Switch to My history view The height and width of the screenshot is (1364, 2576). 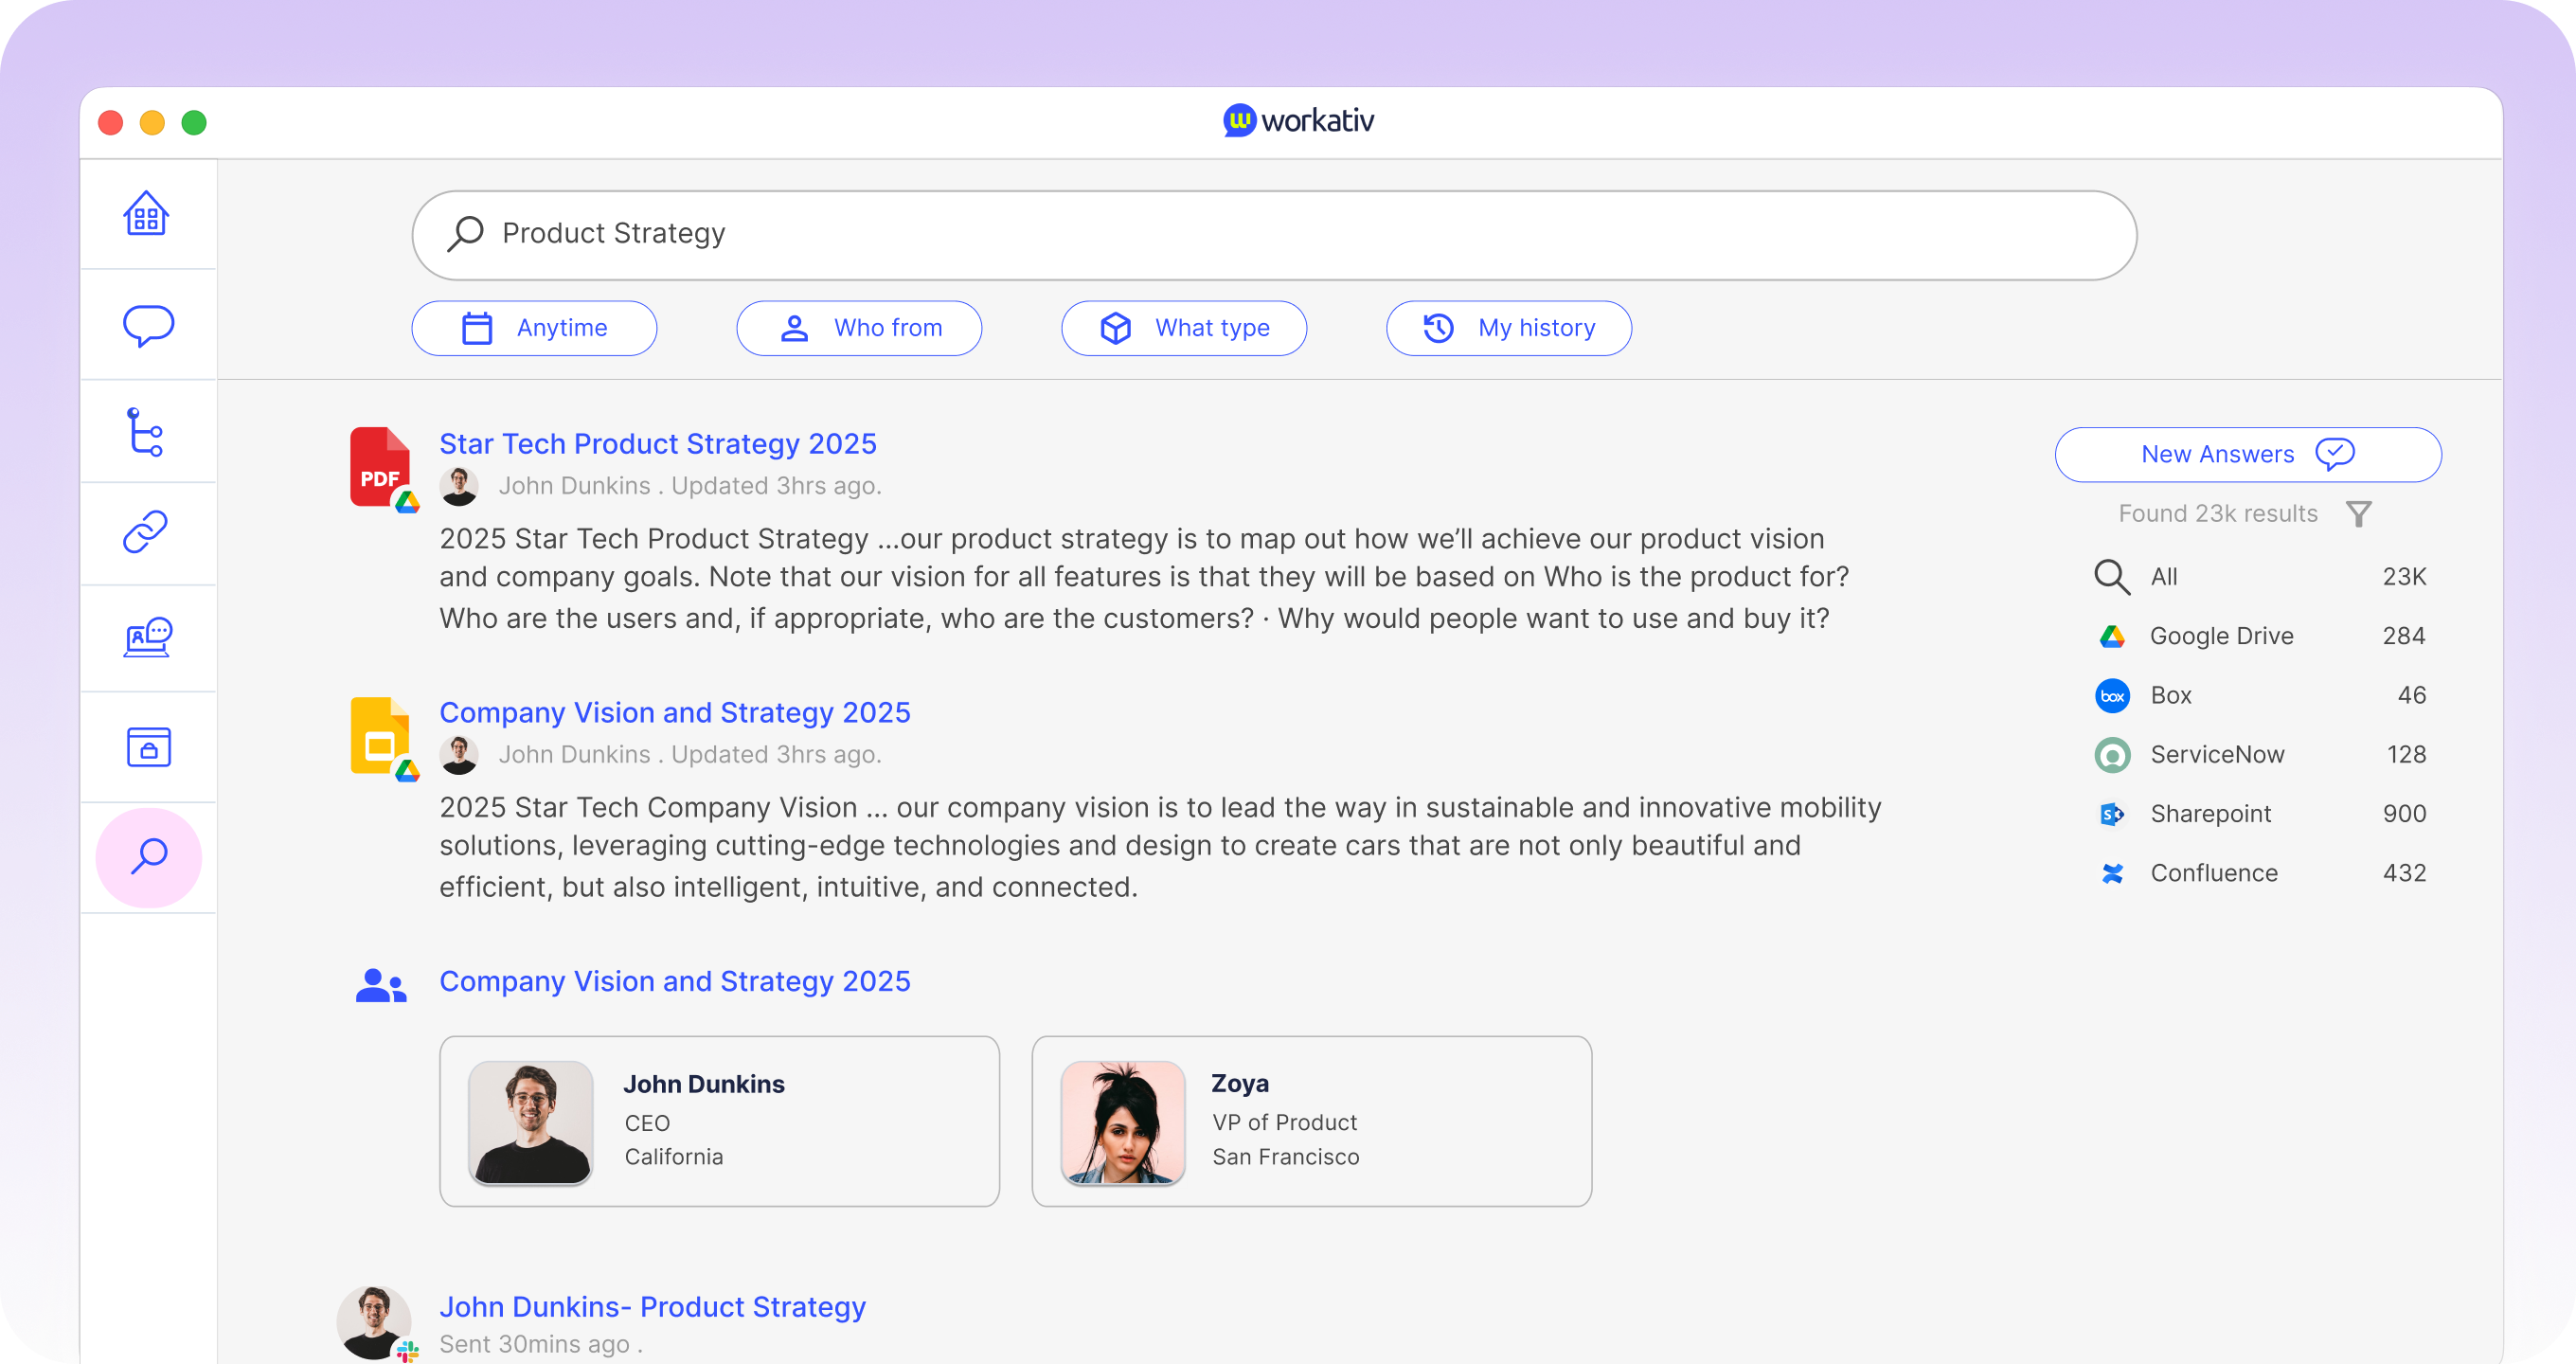pyautogui.click(x=1508, y=328)
